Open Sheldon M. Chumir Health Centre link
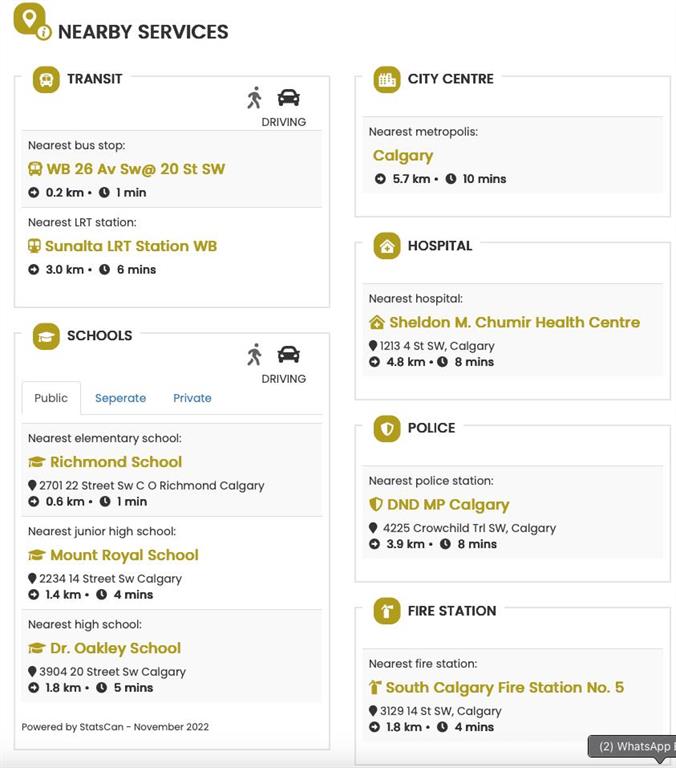 click(x=513, y=322)
